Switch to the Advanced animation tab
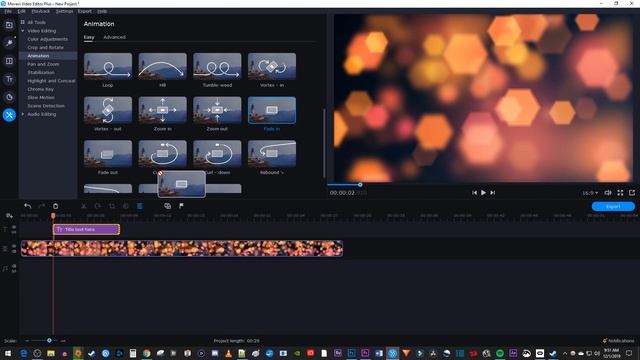This screenshot has width=640, height=360. [114, 37]
